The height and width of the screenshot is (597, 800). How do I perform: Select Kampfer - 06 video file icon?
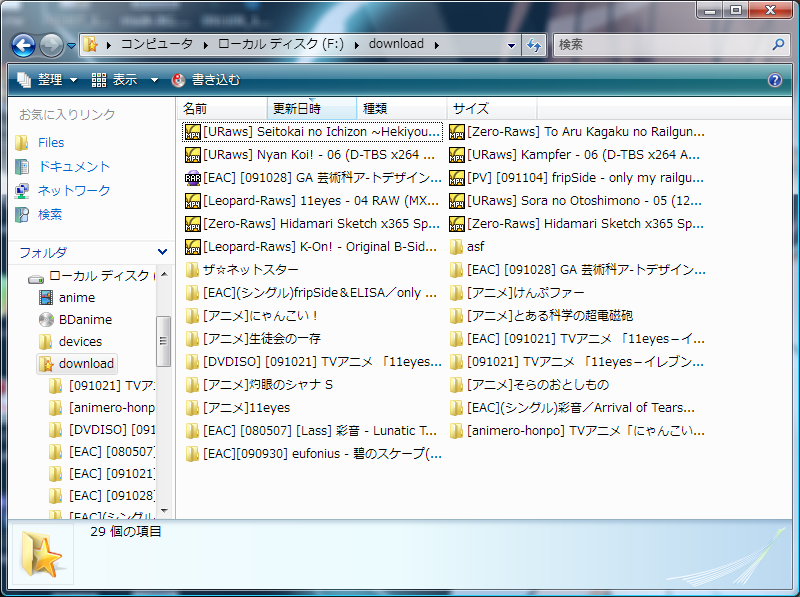coord(457,155)
